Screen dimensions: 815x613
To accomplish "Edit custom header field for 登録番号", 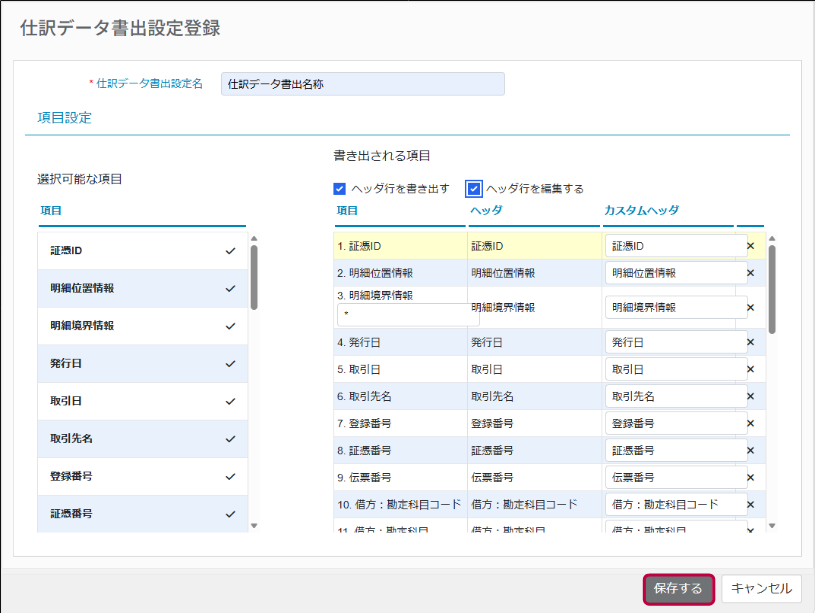I will [676, 423].
